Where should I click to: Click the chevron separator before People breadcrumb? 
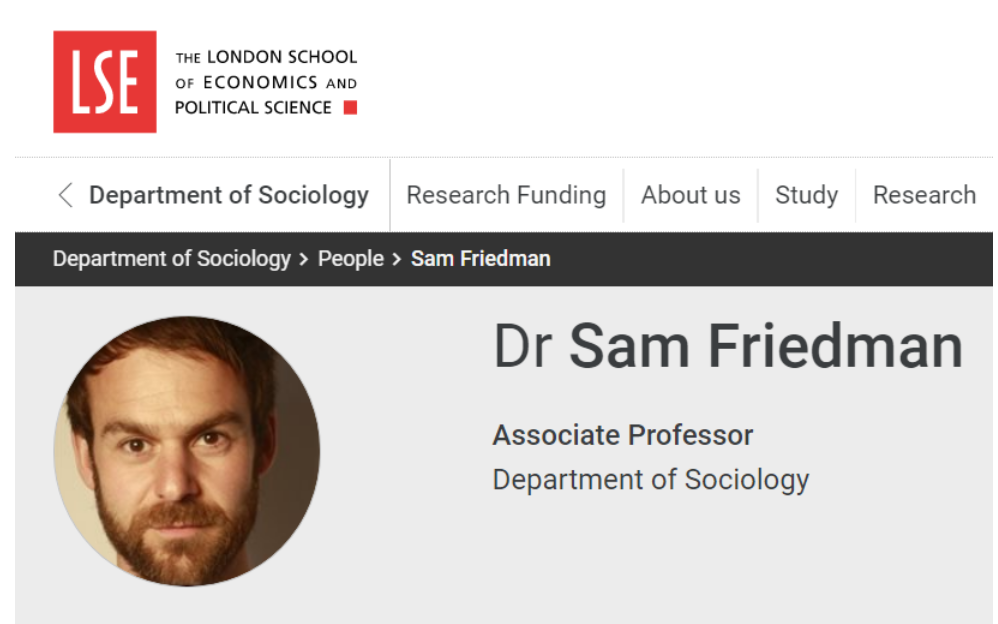304,259
